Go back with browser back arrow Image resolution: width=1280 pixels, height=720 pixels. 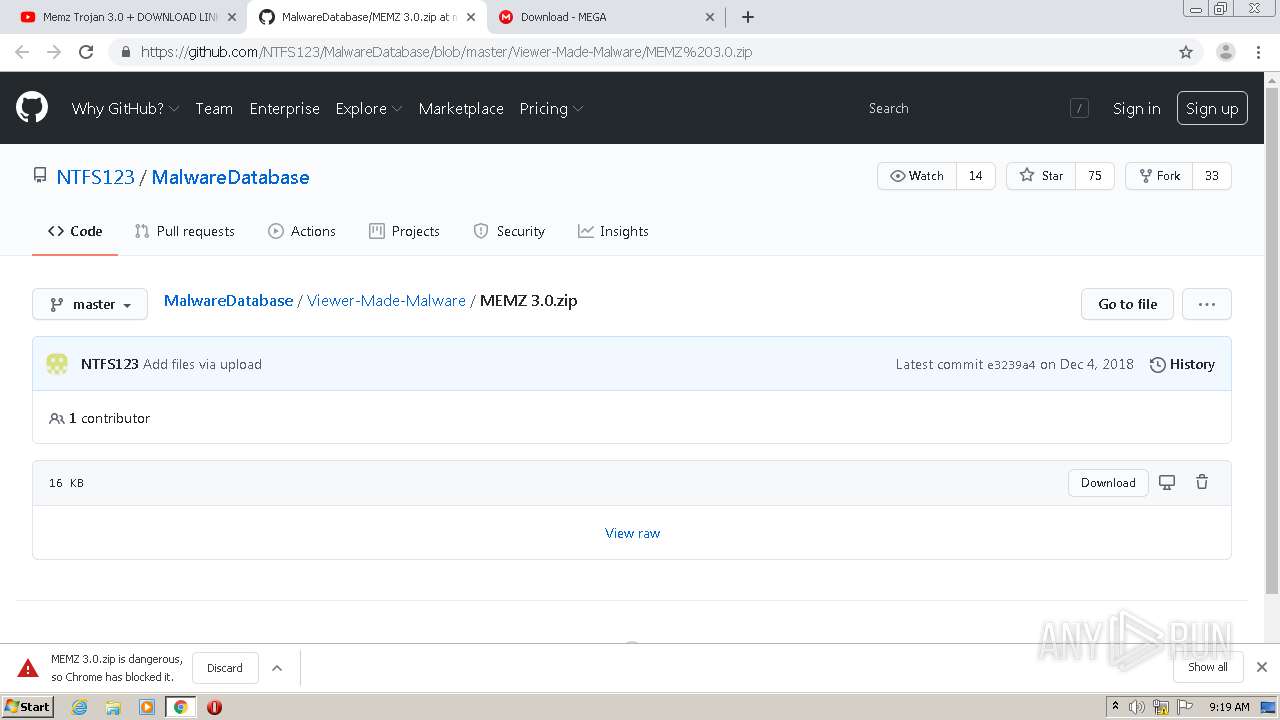tap(22, 52)
